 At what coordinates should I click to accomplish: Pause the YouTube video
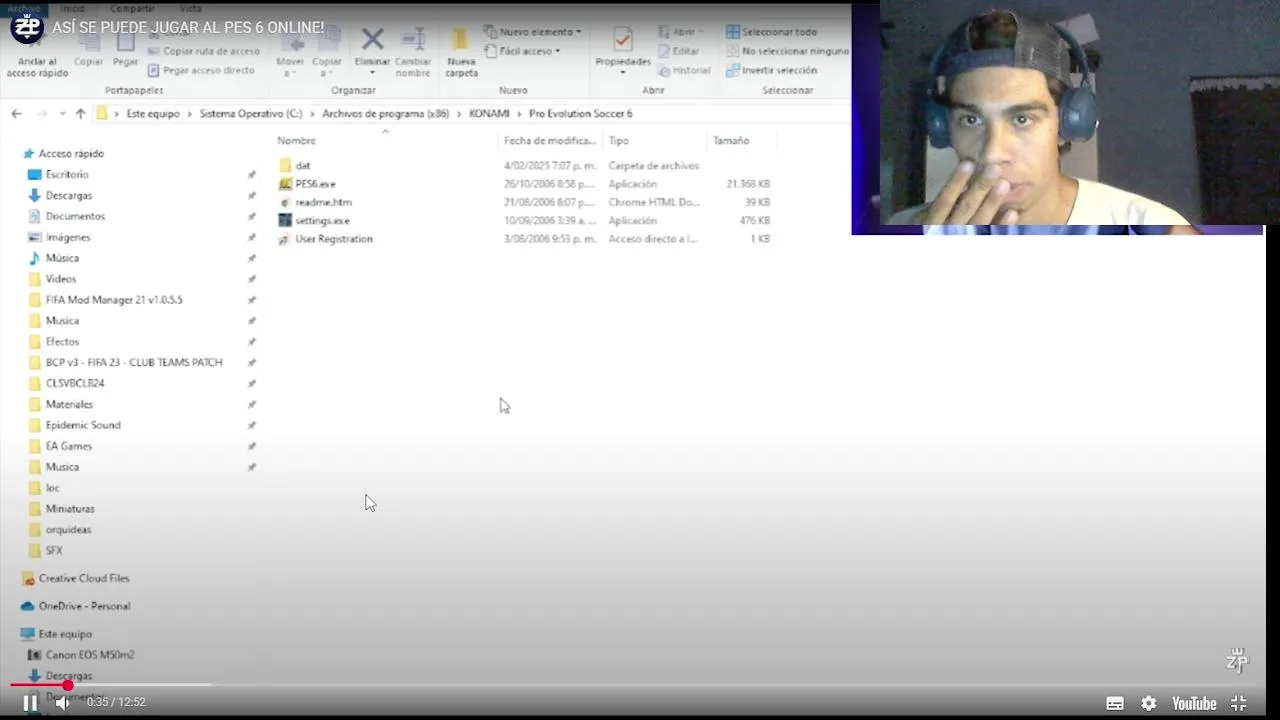[30, 703]
